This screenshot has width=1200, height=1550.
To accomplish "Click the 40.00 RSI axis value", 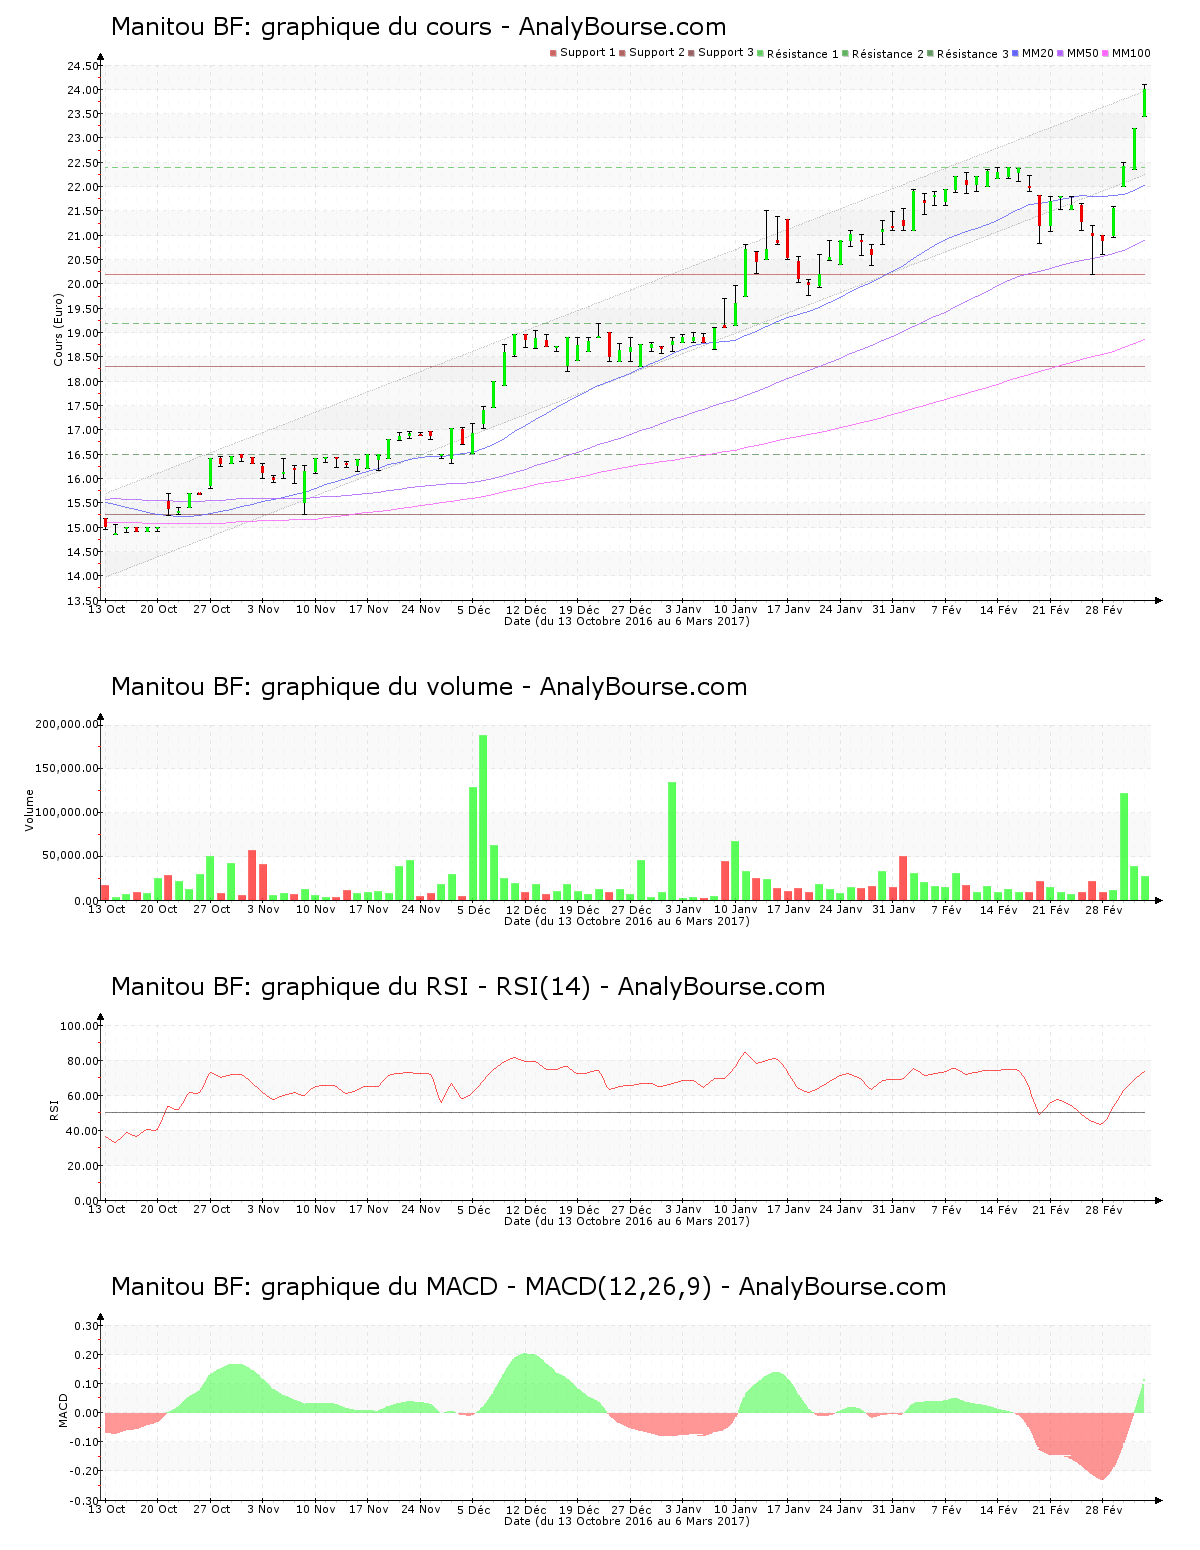I will click(x=83, y=1131).
